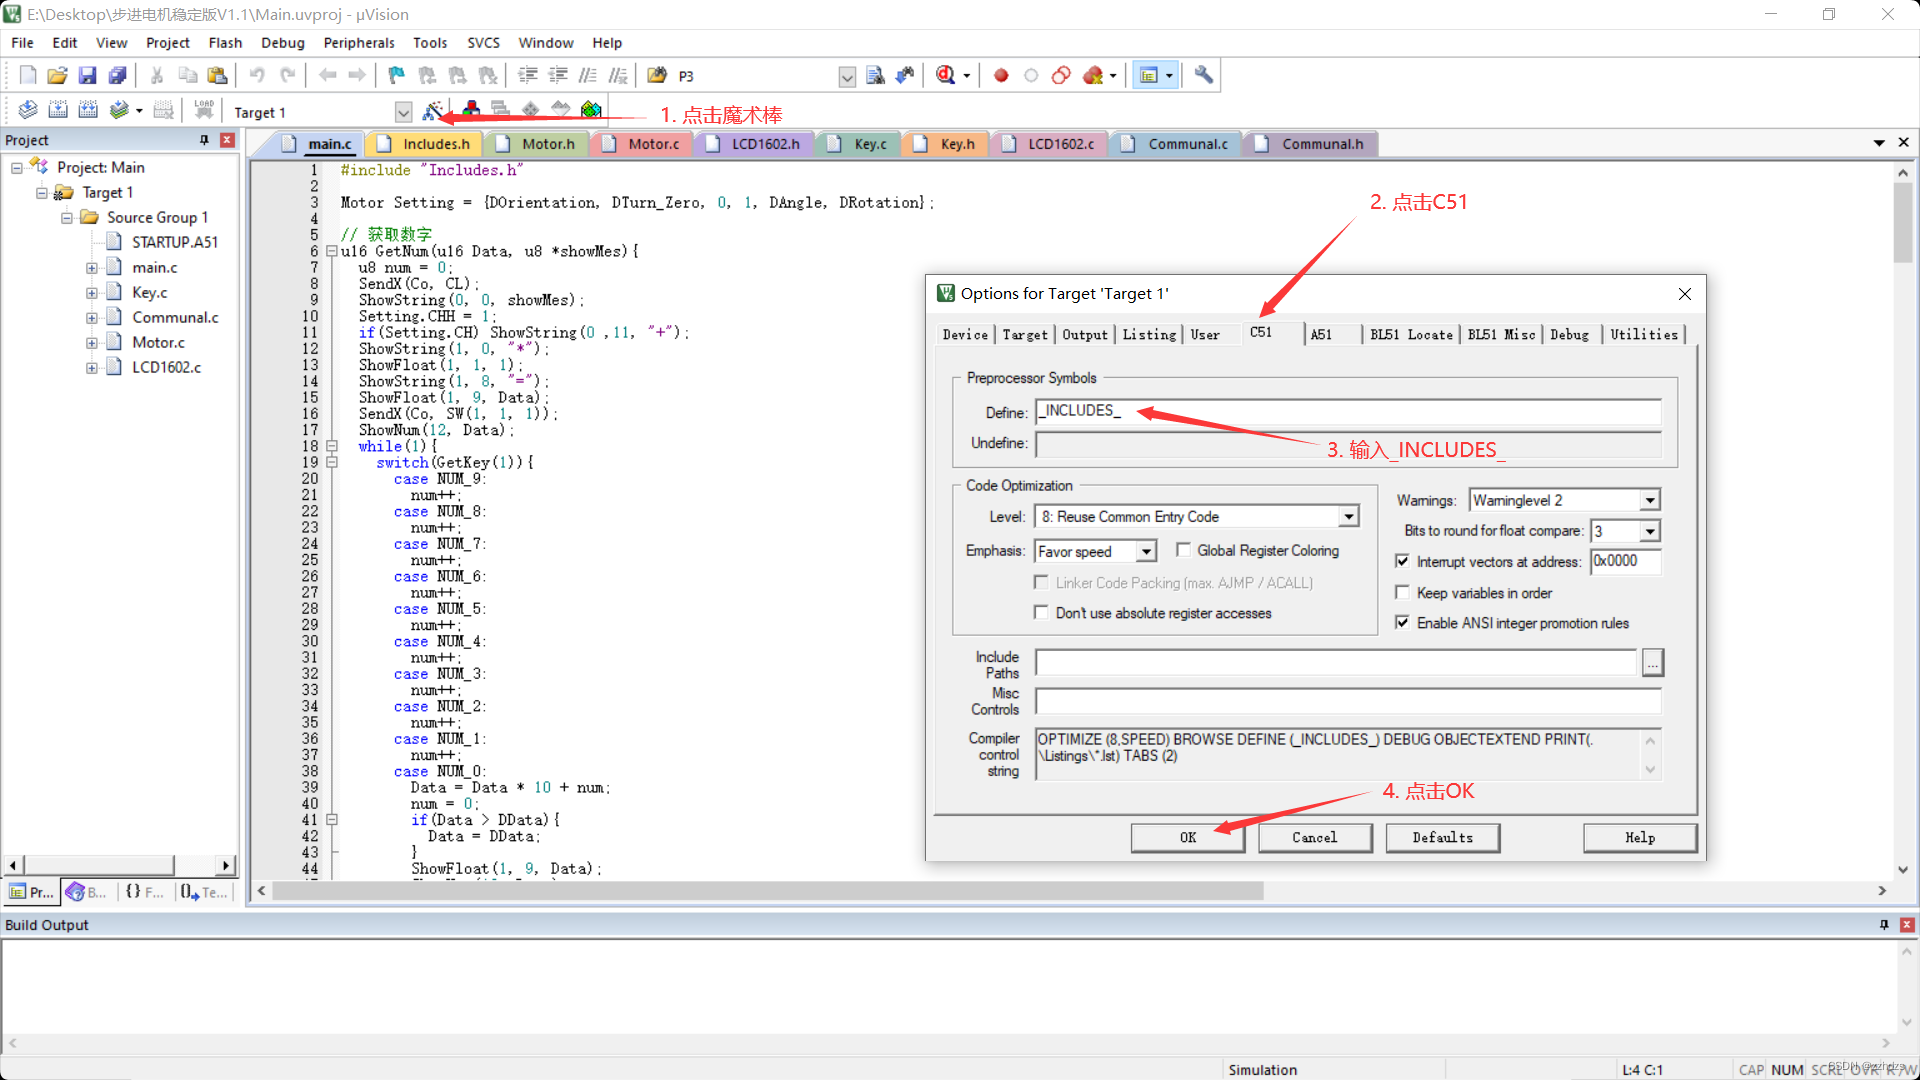1920x1080 pixels.
Task: Expand Motor.c in project tree
Action: (x=91, y=343)
